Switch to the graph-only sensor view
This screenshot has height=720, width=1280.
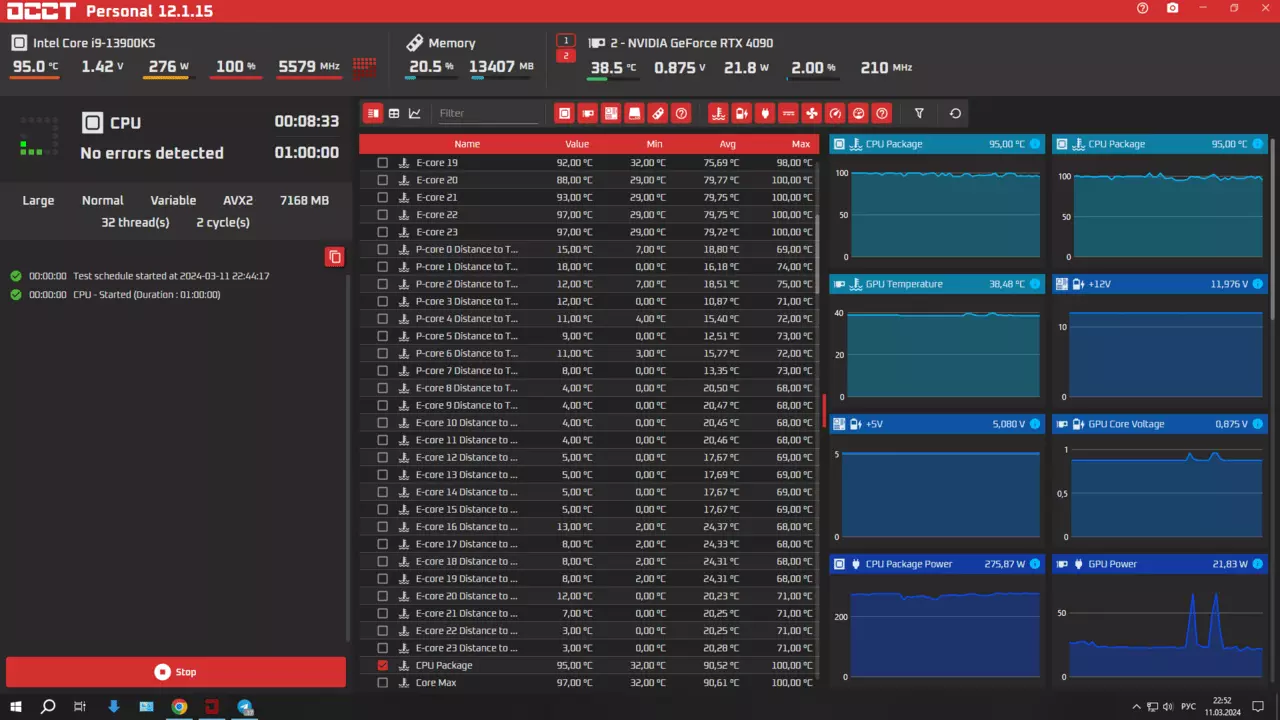pos(415,113)
